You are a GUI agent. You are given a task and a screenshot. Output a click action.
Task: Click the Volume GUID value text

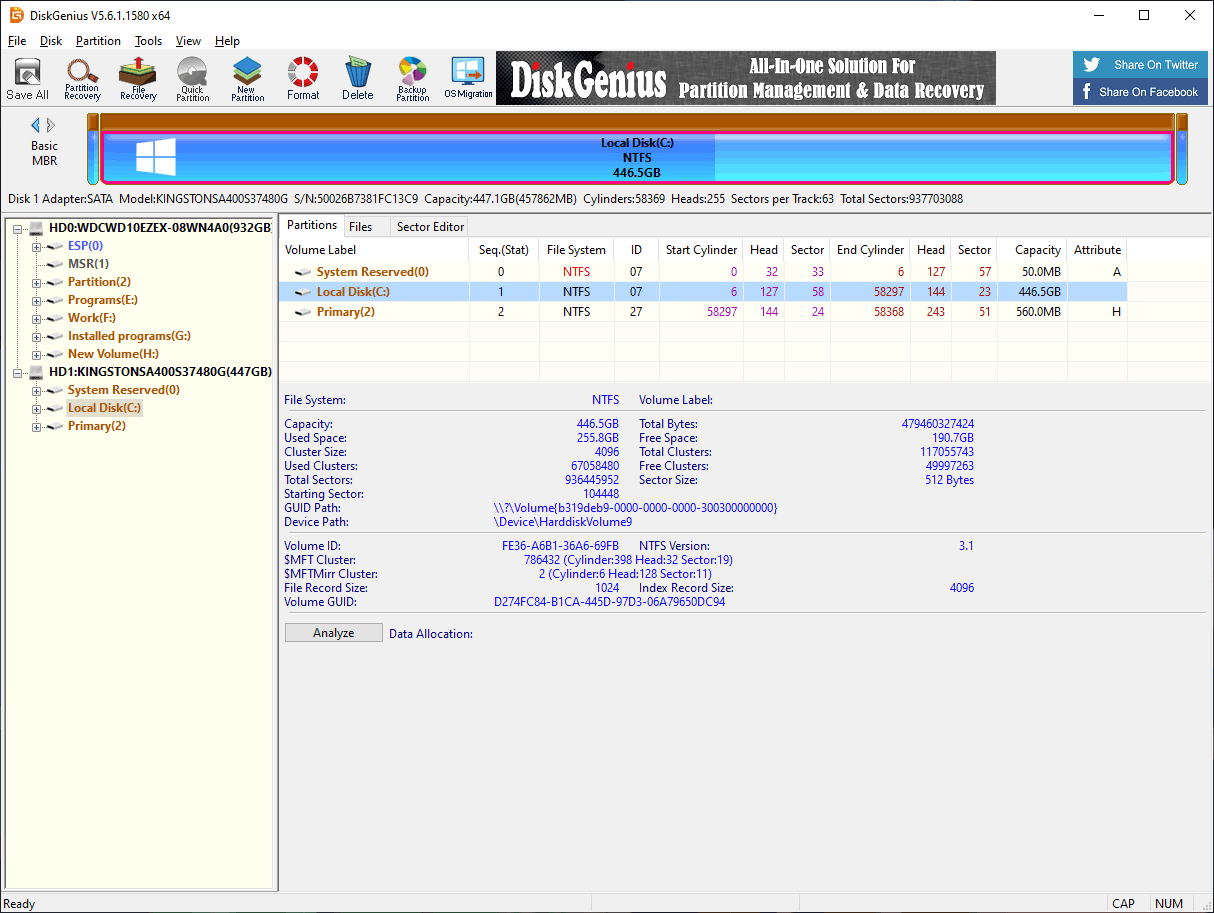[610, 602]
